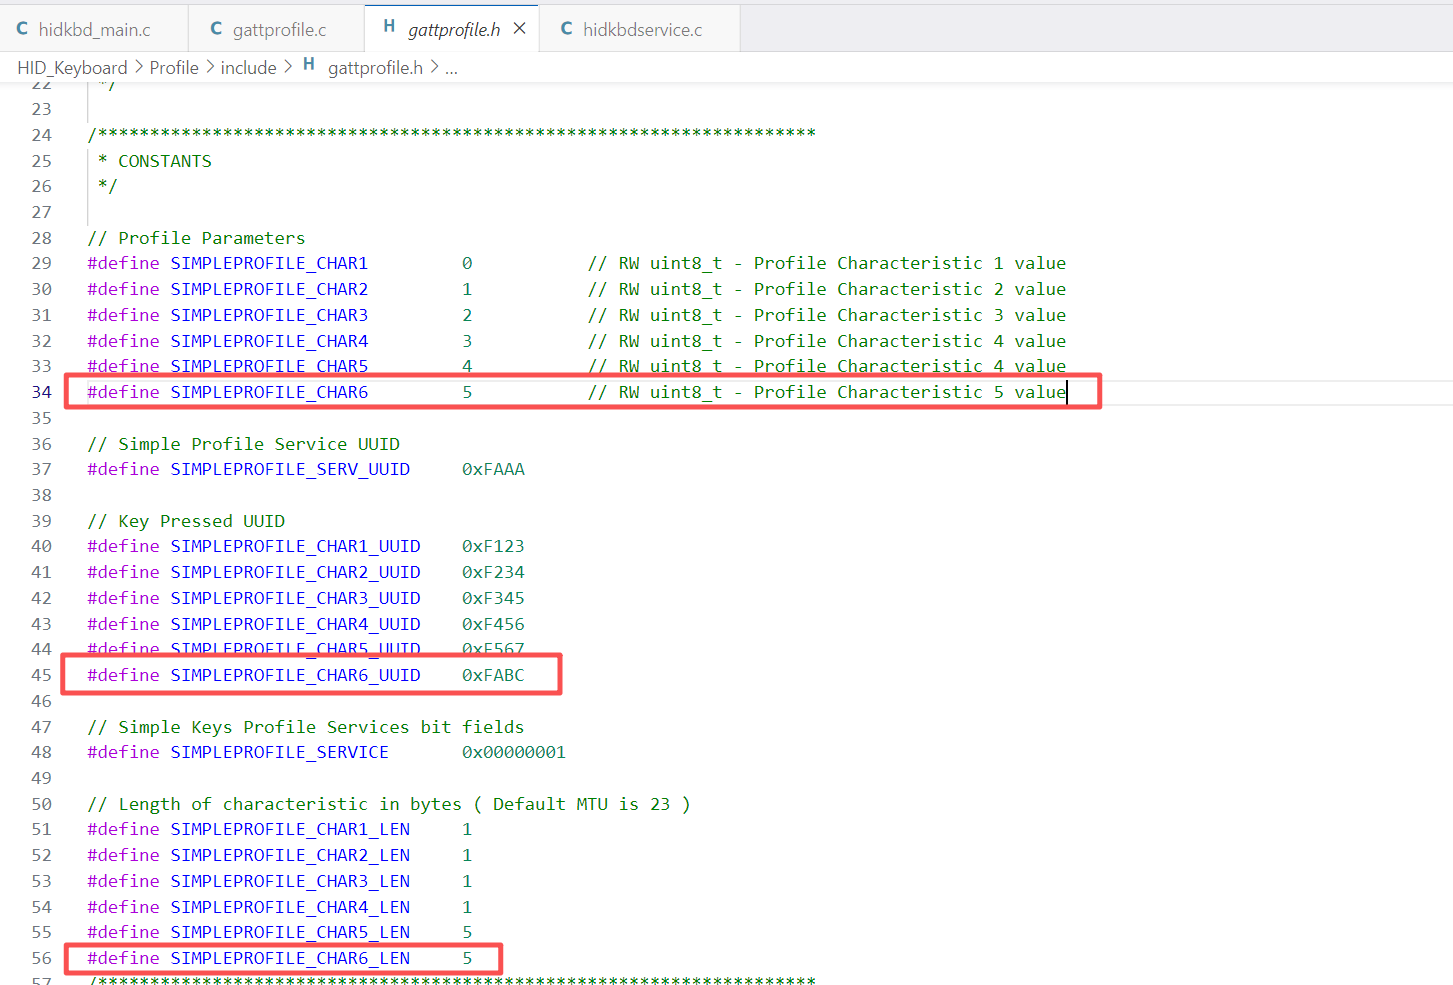The width and height of the screenshot is (1453, 985).
Task: Click SIMPLEPROFILE_SERVICE identifier
Action: click(279, 752)
